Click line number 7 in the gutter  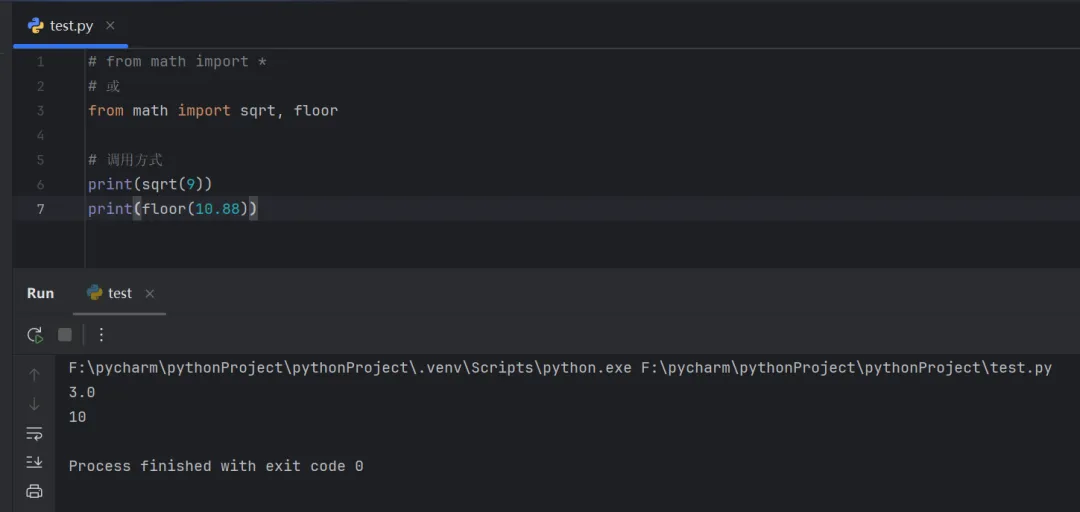click(40, 209)
